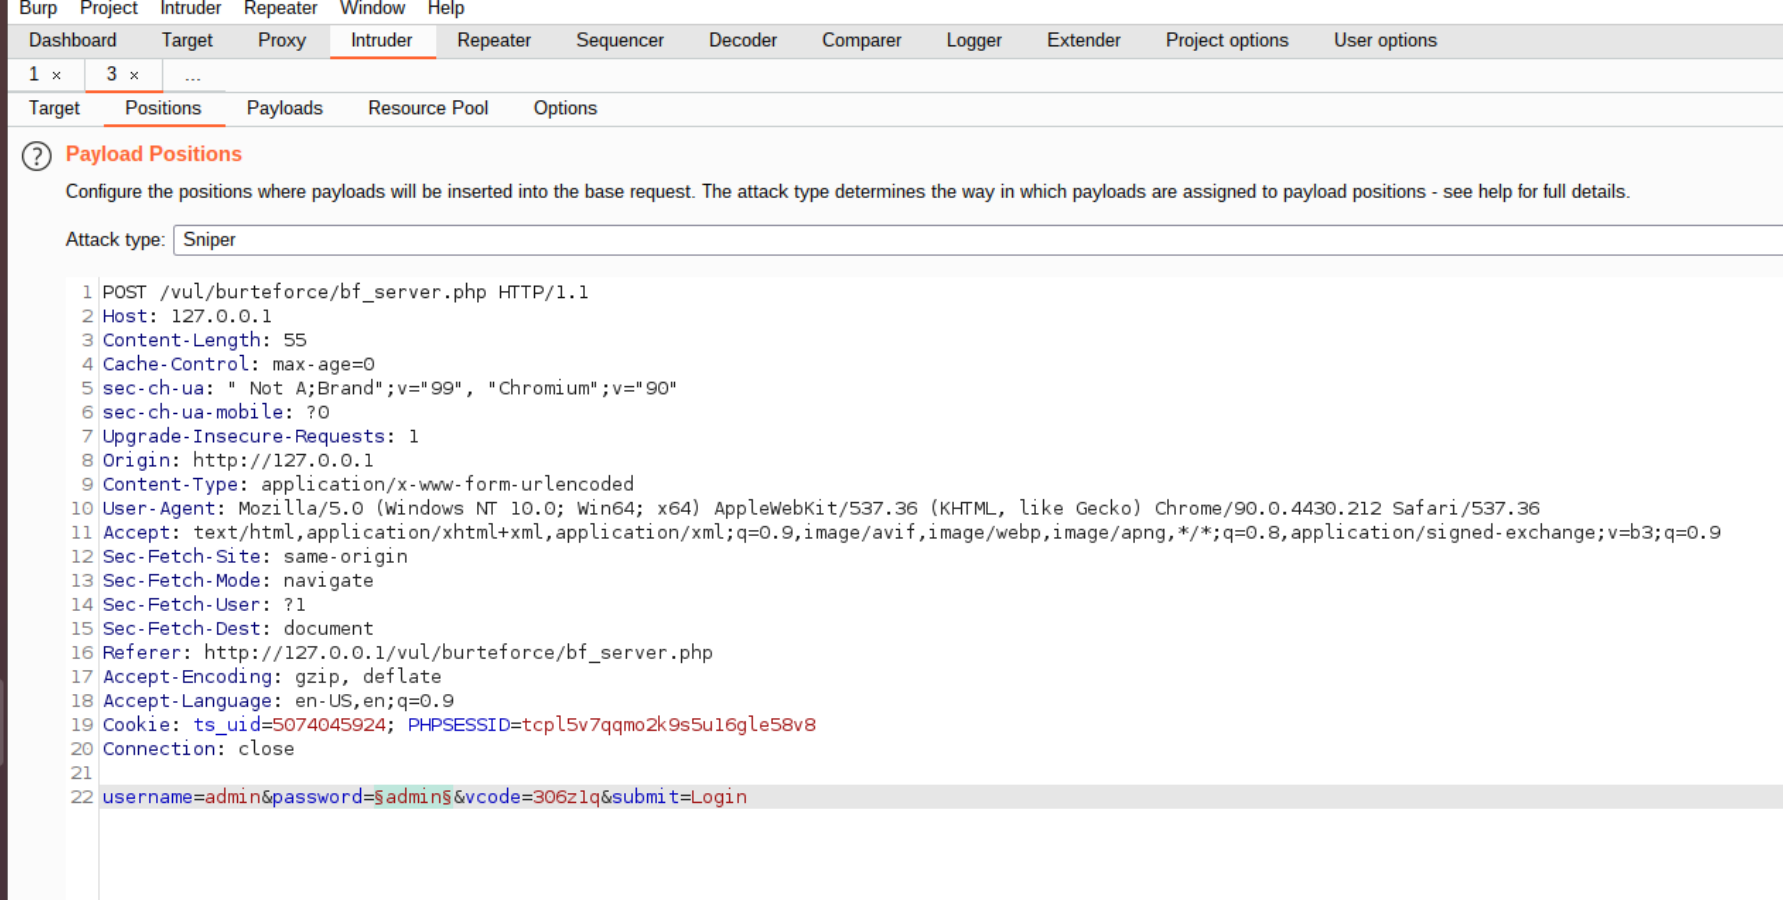
Task: Switch to the top-level Target tab
Action: pos(187,40)
